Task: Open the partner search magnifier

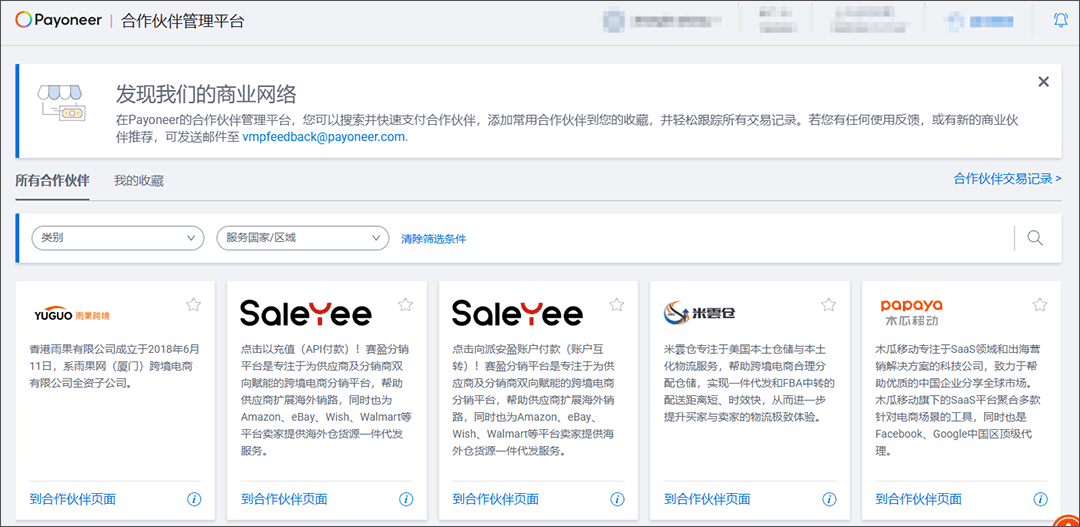Action: click(x=1035, y=238)
